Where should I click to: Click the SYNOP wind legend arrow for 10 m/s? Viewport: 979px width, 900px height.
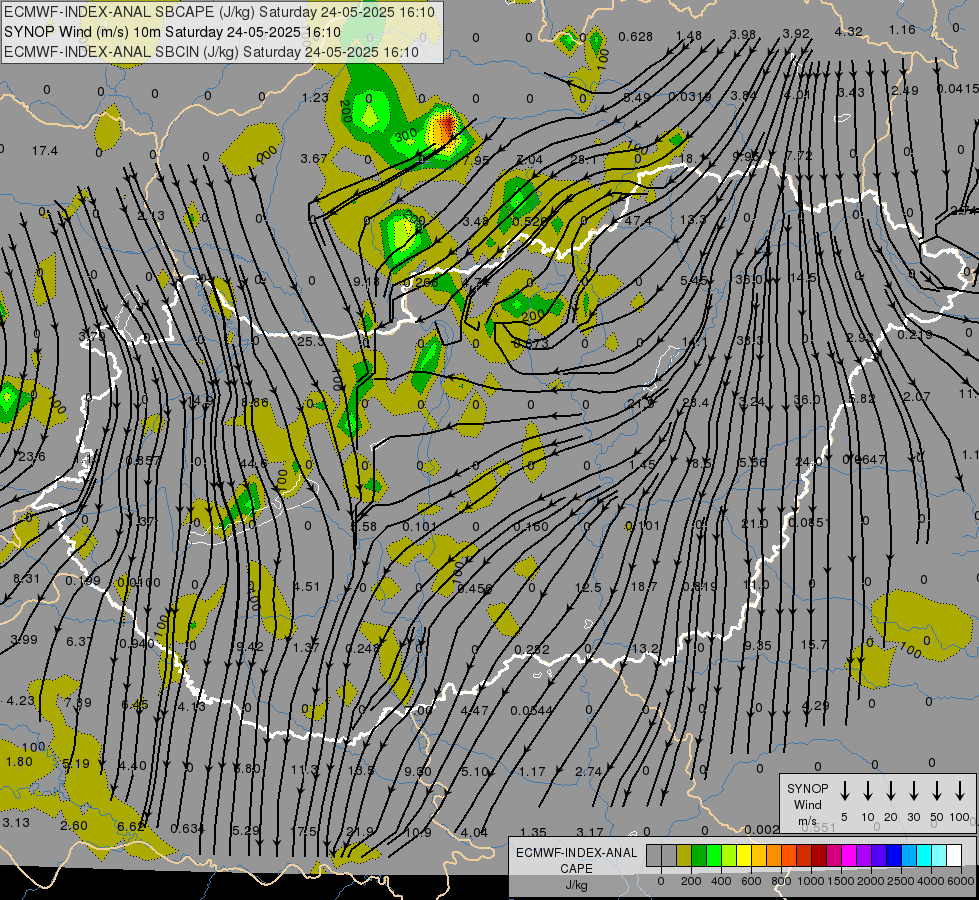click(x=868, y=791)
